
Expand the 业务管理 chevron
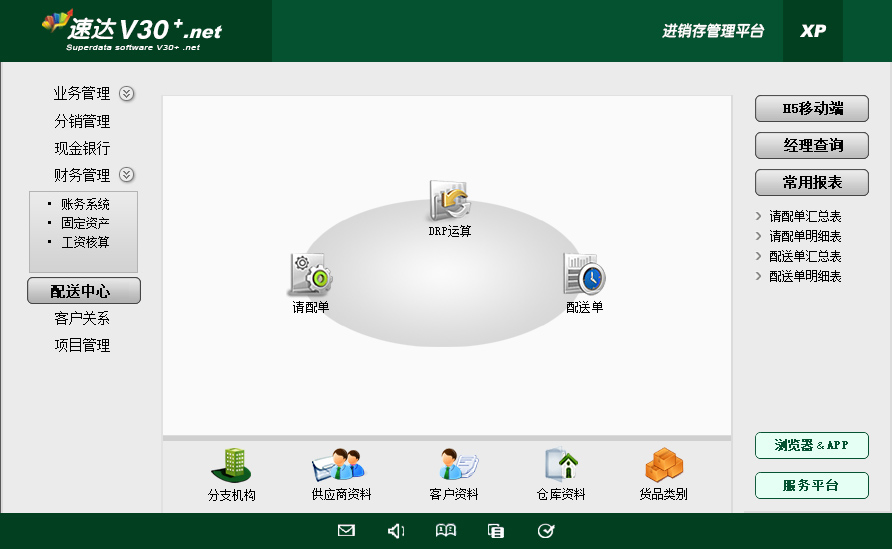tap(127, 94)
